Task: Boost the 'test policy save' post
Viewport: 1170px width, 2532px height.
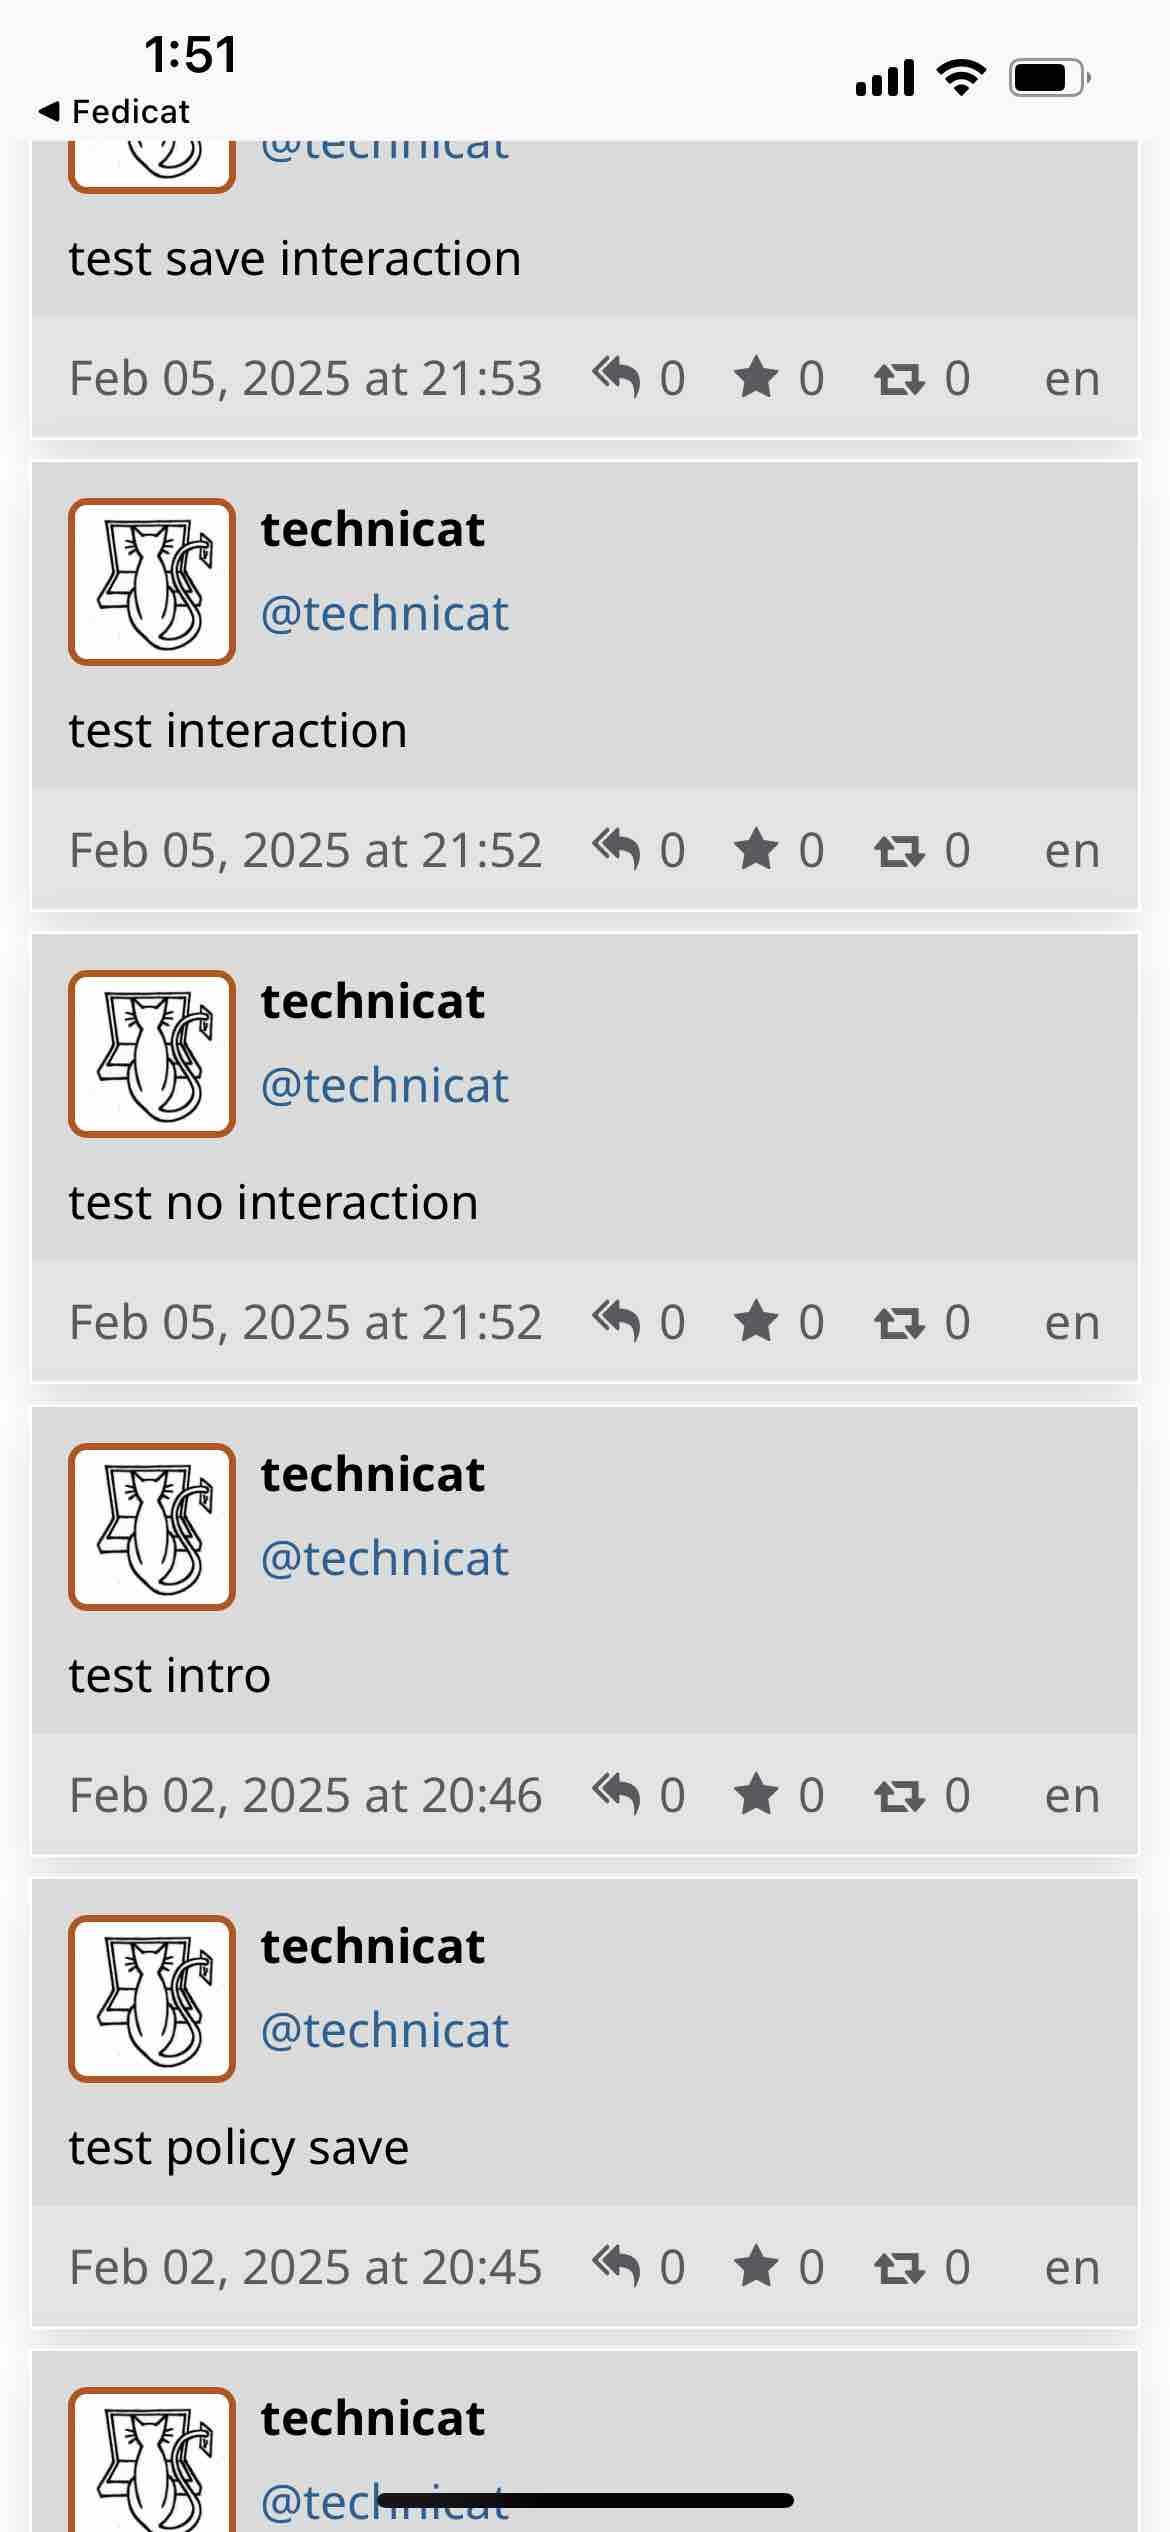Action: tap(898, 2268)
